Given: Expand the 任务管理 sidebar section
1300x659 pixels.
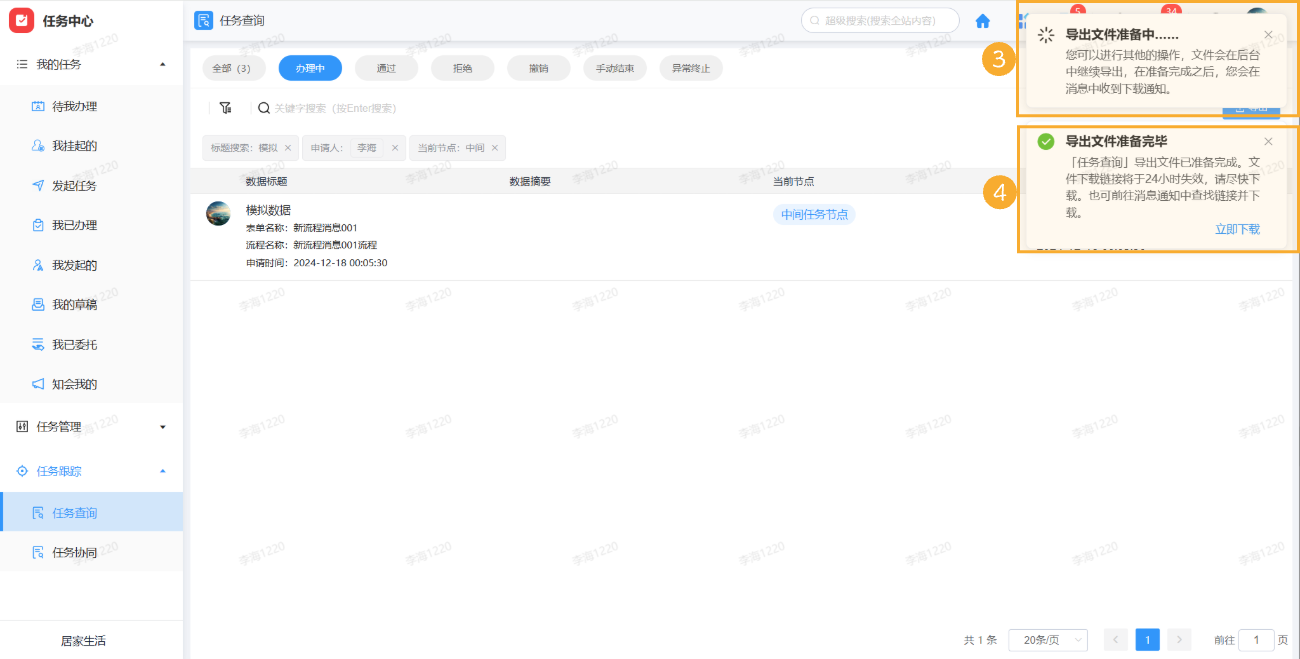Looking at the screenshot, I should (163, 426).
